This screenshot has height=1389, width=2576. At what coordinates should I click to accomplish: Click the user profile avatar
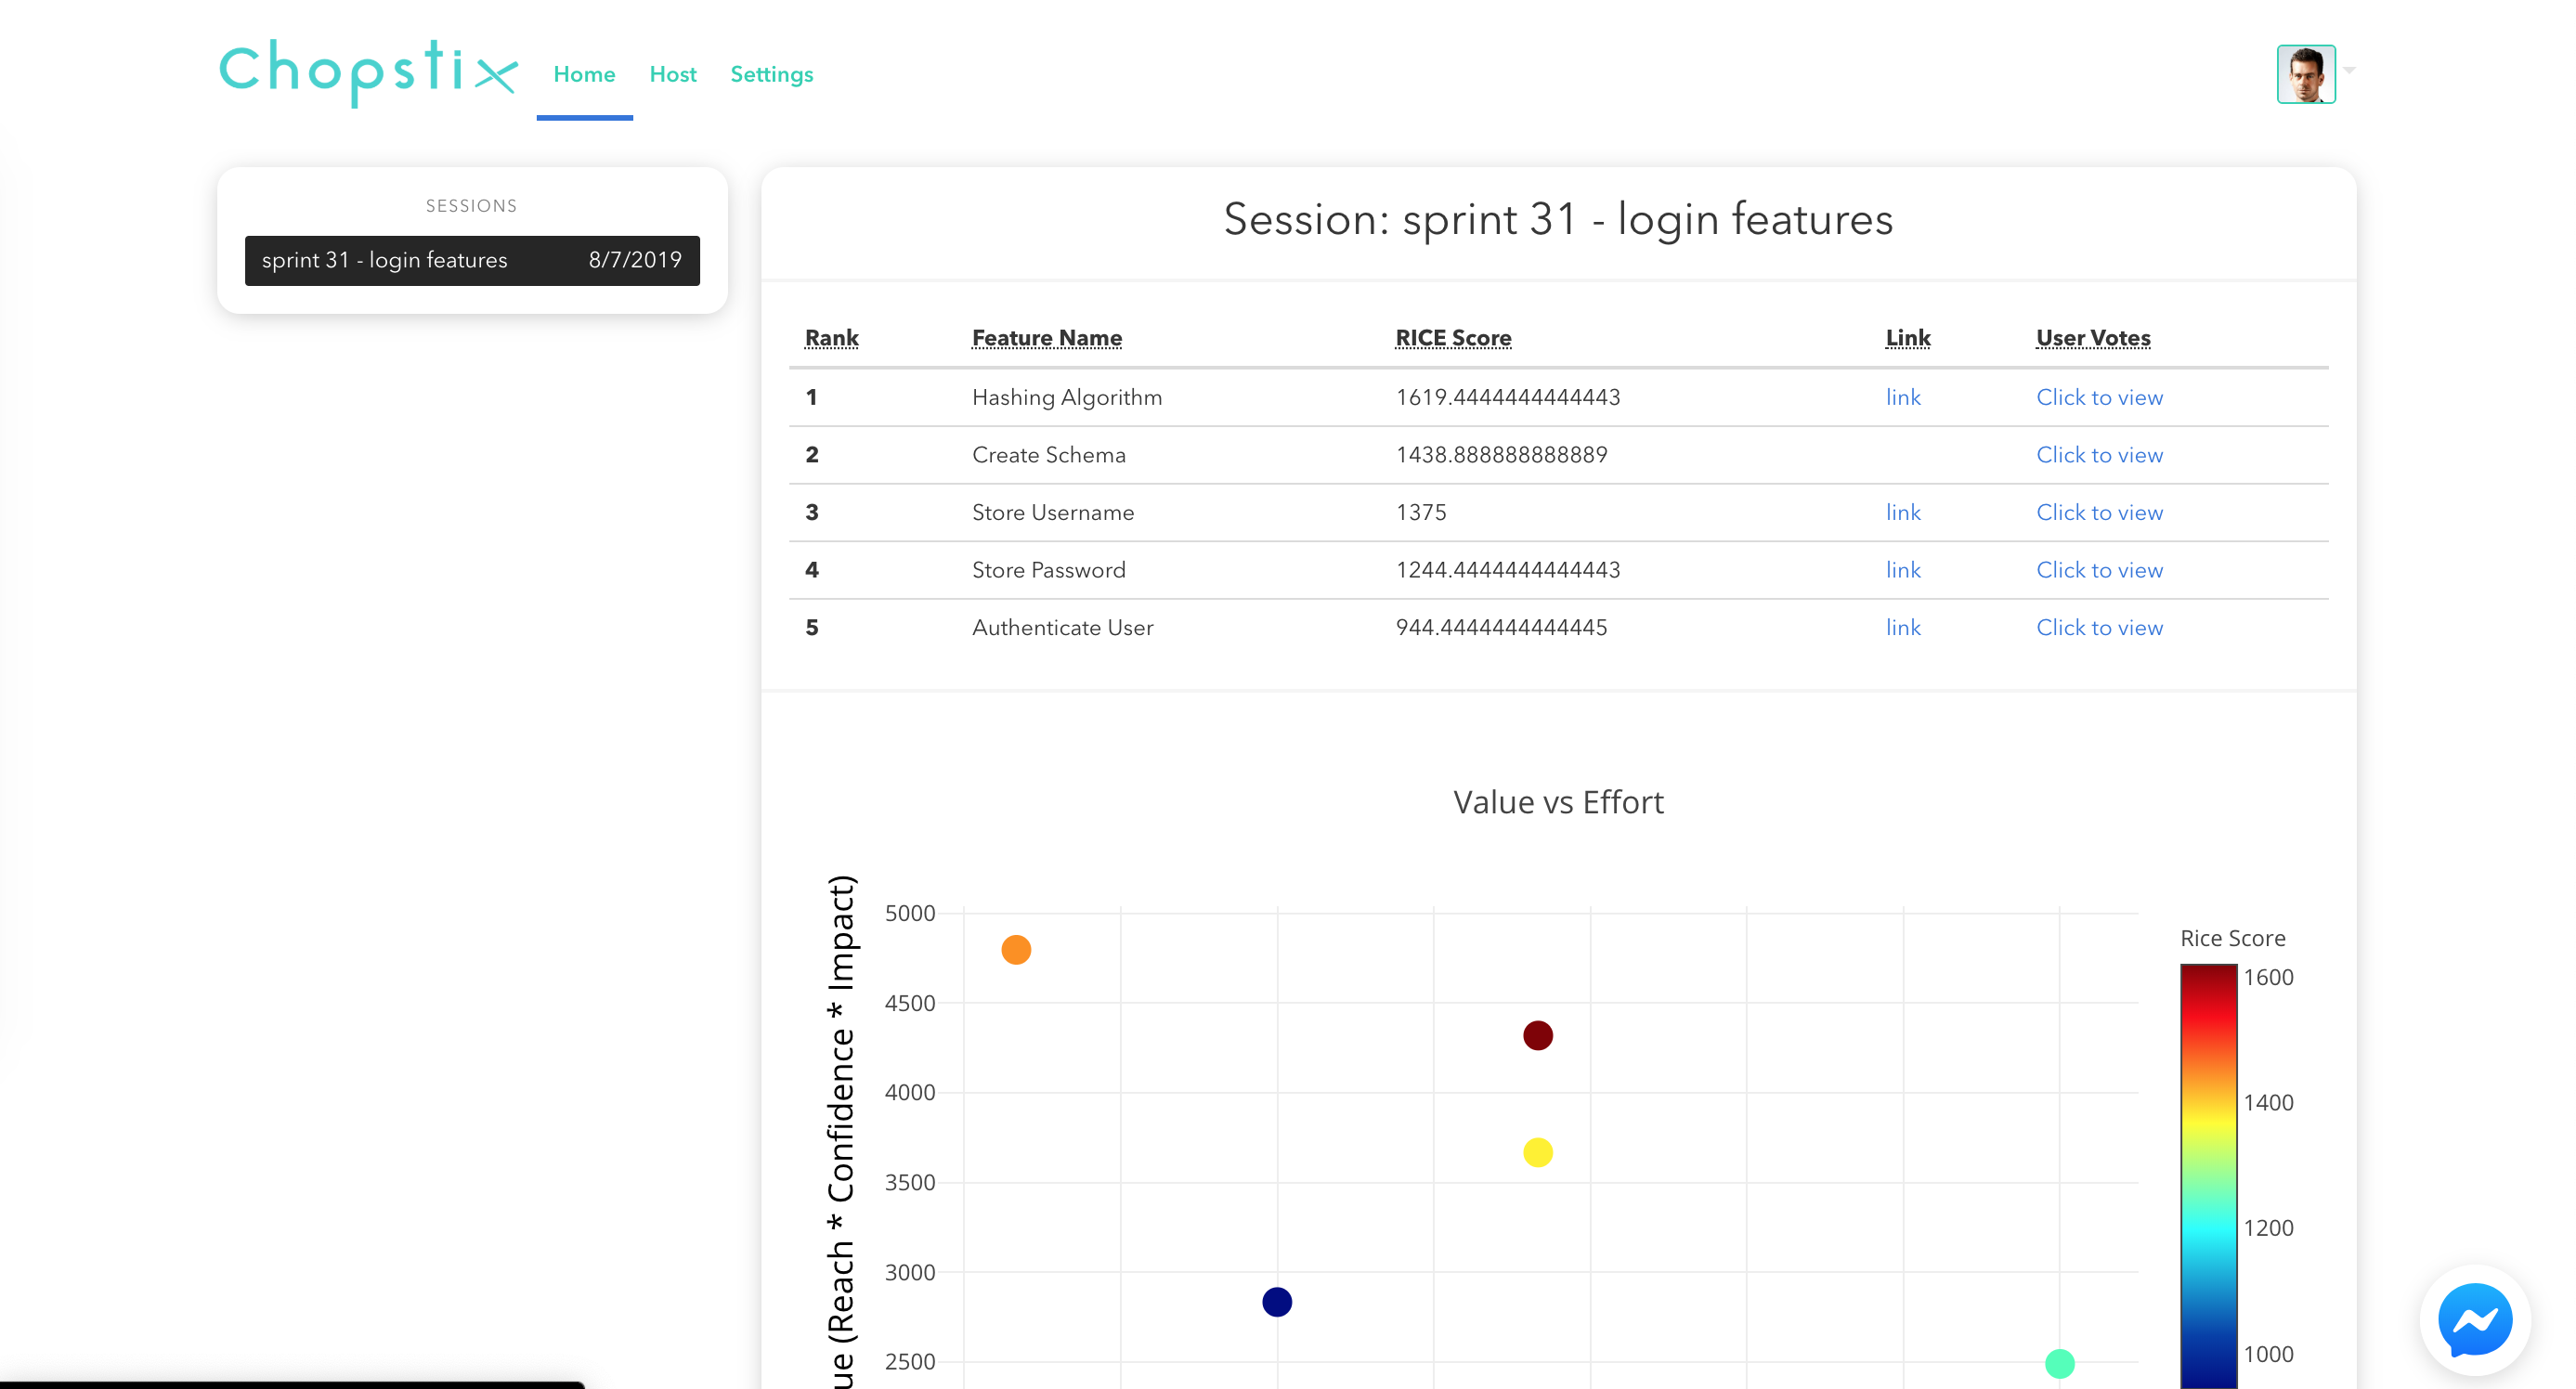pyautogui.click(x=2305, y=74)
